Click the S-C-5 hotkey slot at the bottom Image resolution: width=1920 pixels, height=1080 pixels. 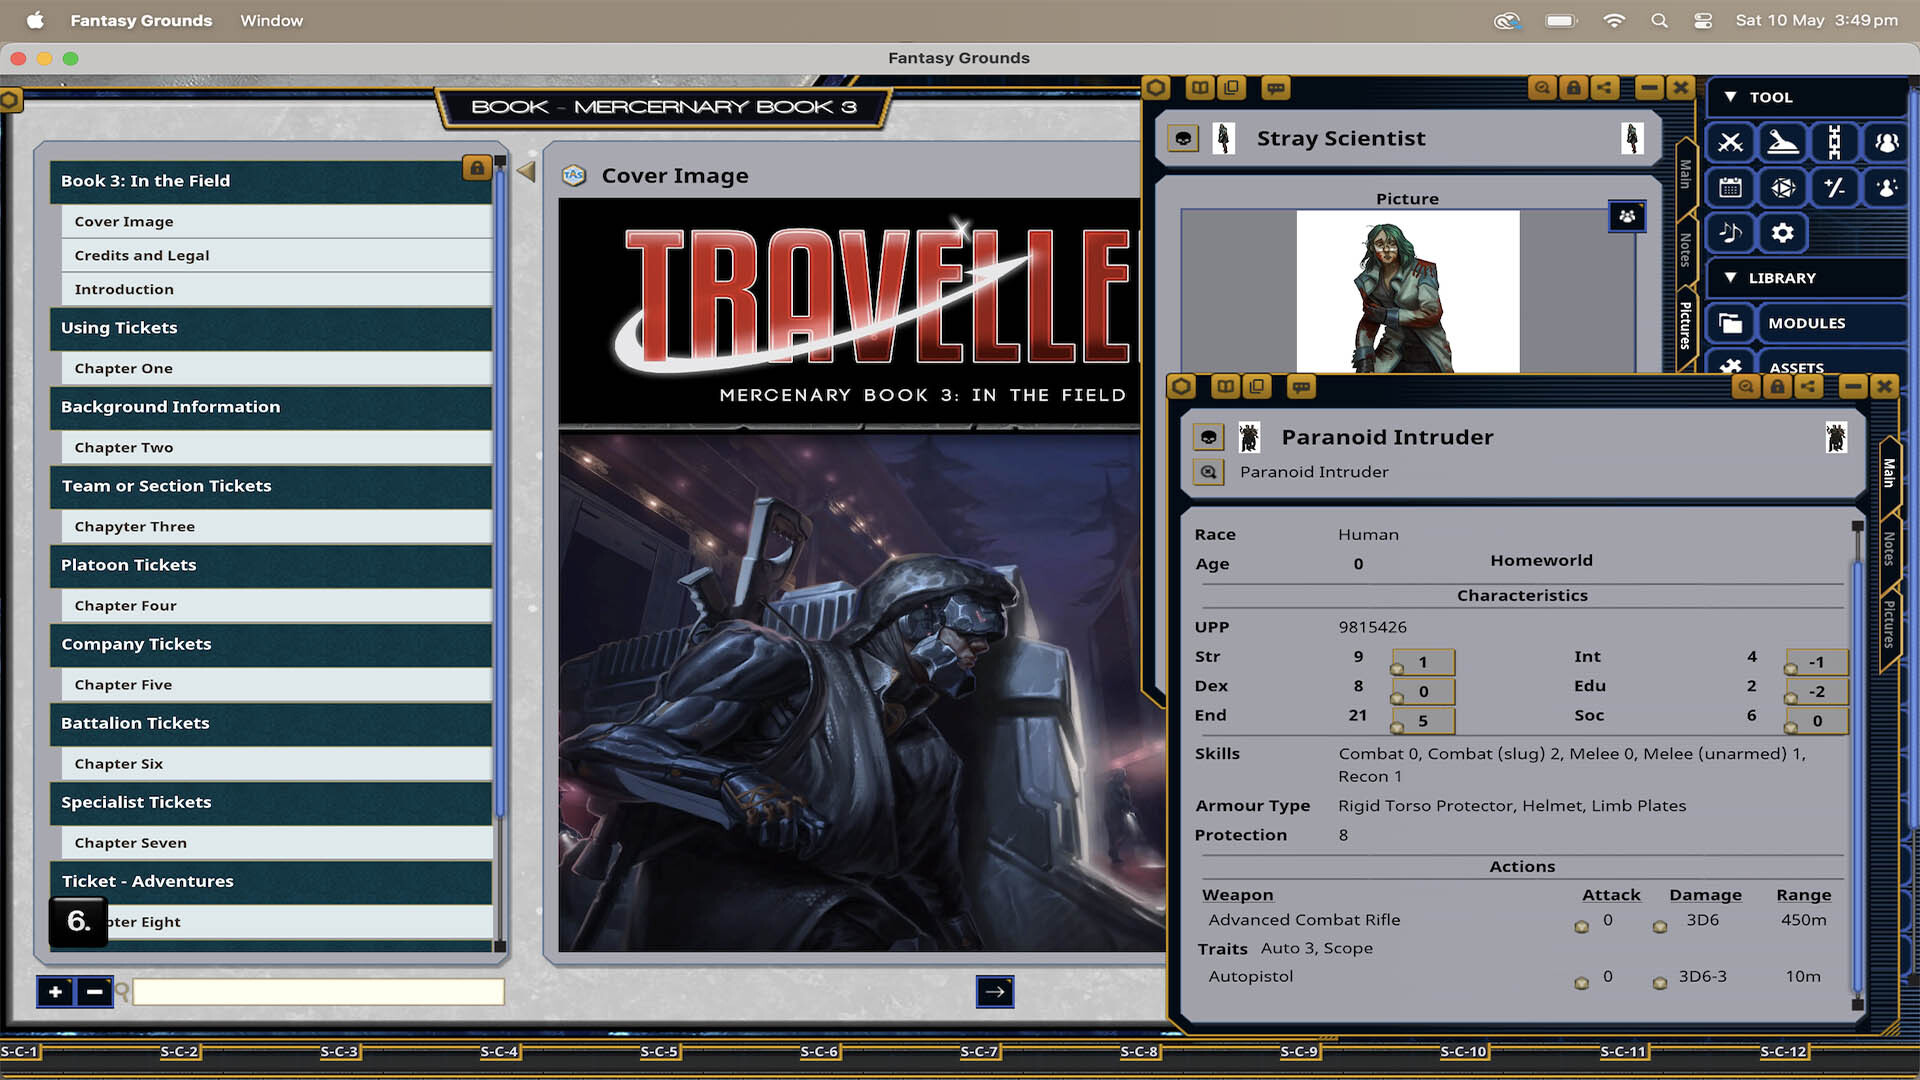[659, 1052]
